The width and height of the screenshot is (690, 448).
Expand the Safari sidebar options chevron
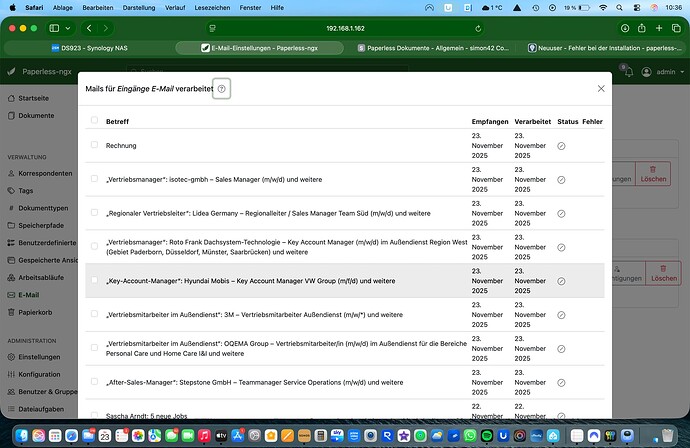pyautogui.click(x=68, y=28)
